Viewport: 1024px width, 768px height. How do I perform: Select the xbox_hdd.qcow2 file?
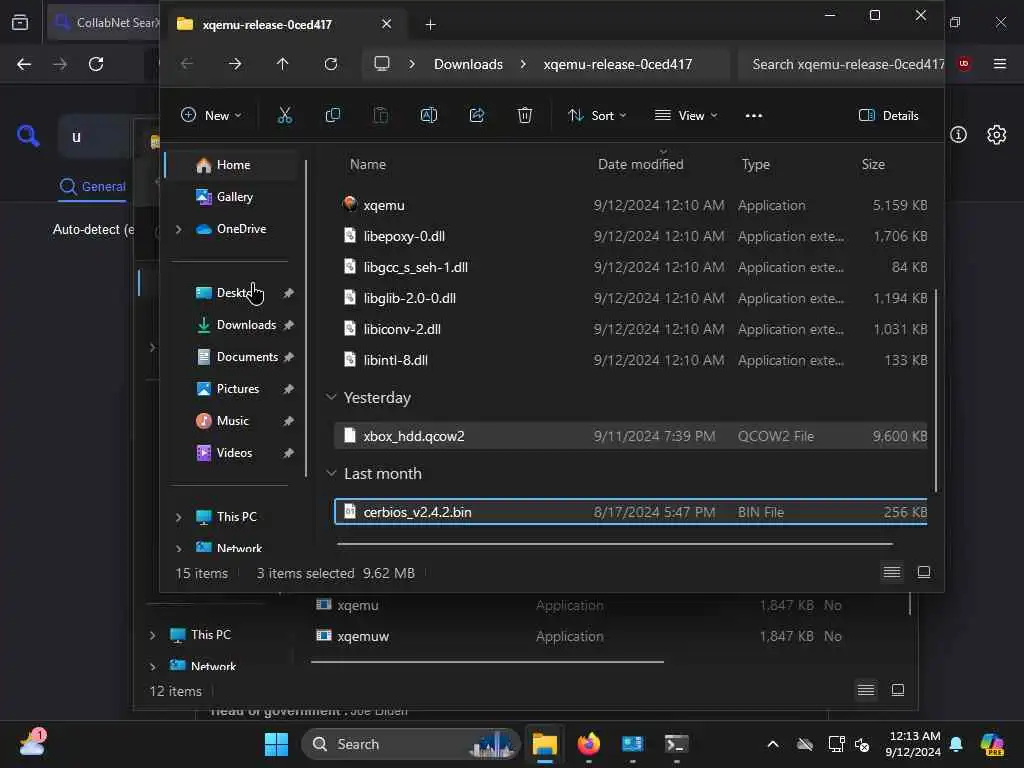(631, 436)
